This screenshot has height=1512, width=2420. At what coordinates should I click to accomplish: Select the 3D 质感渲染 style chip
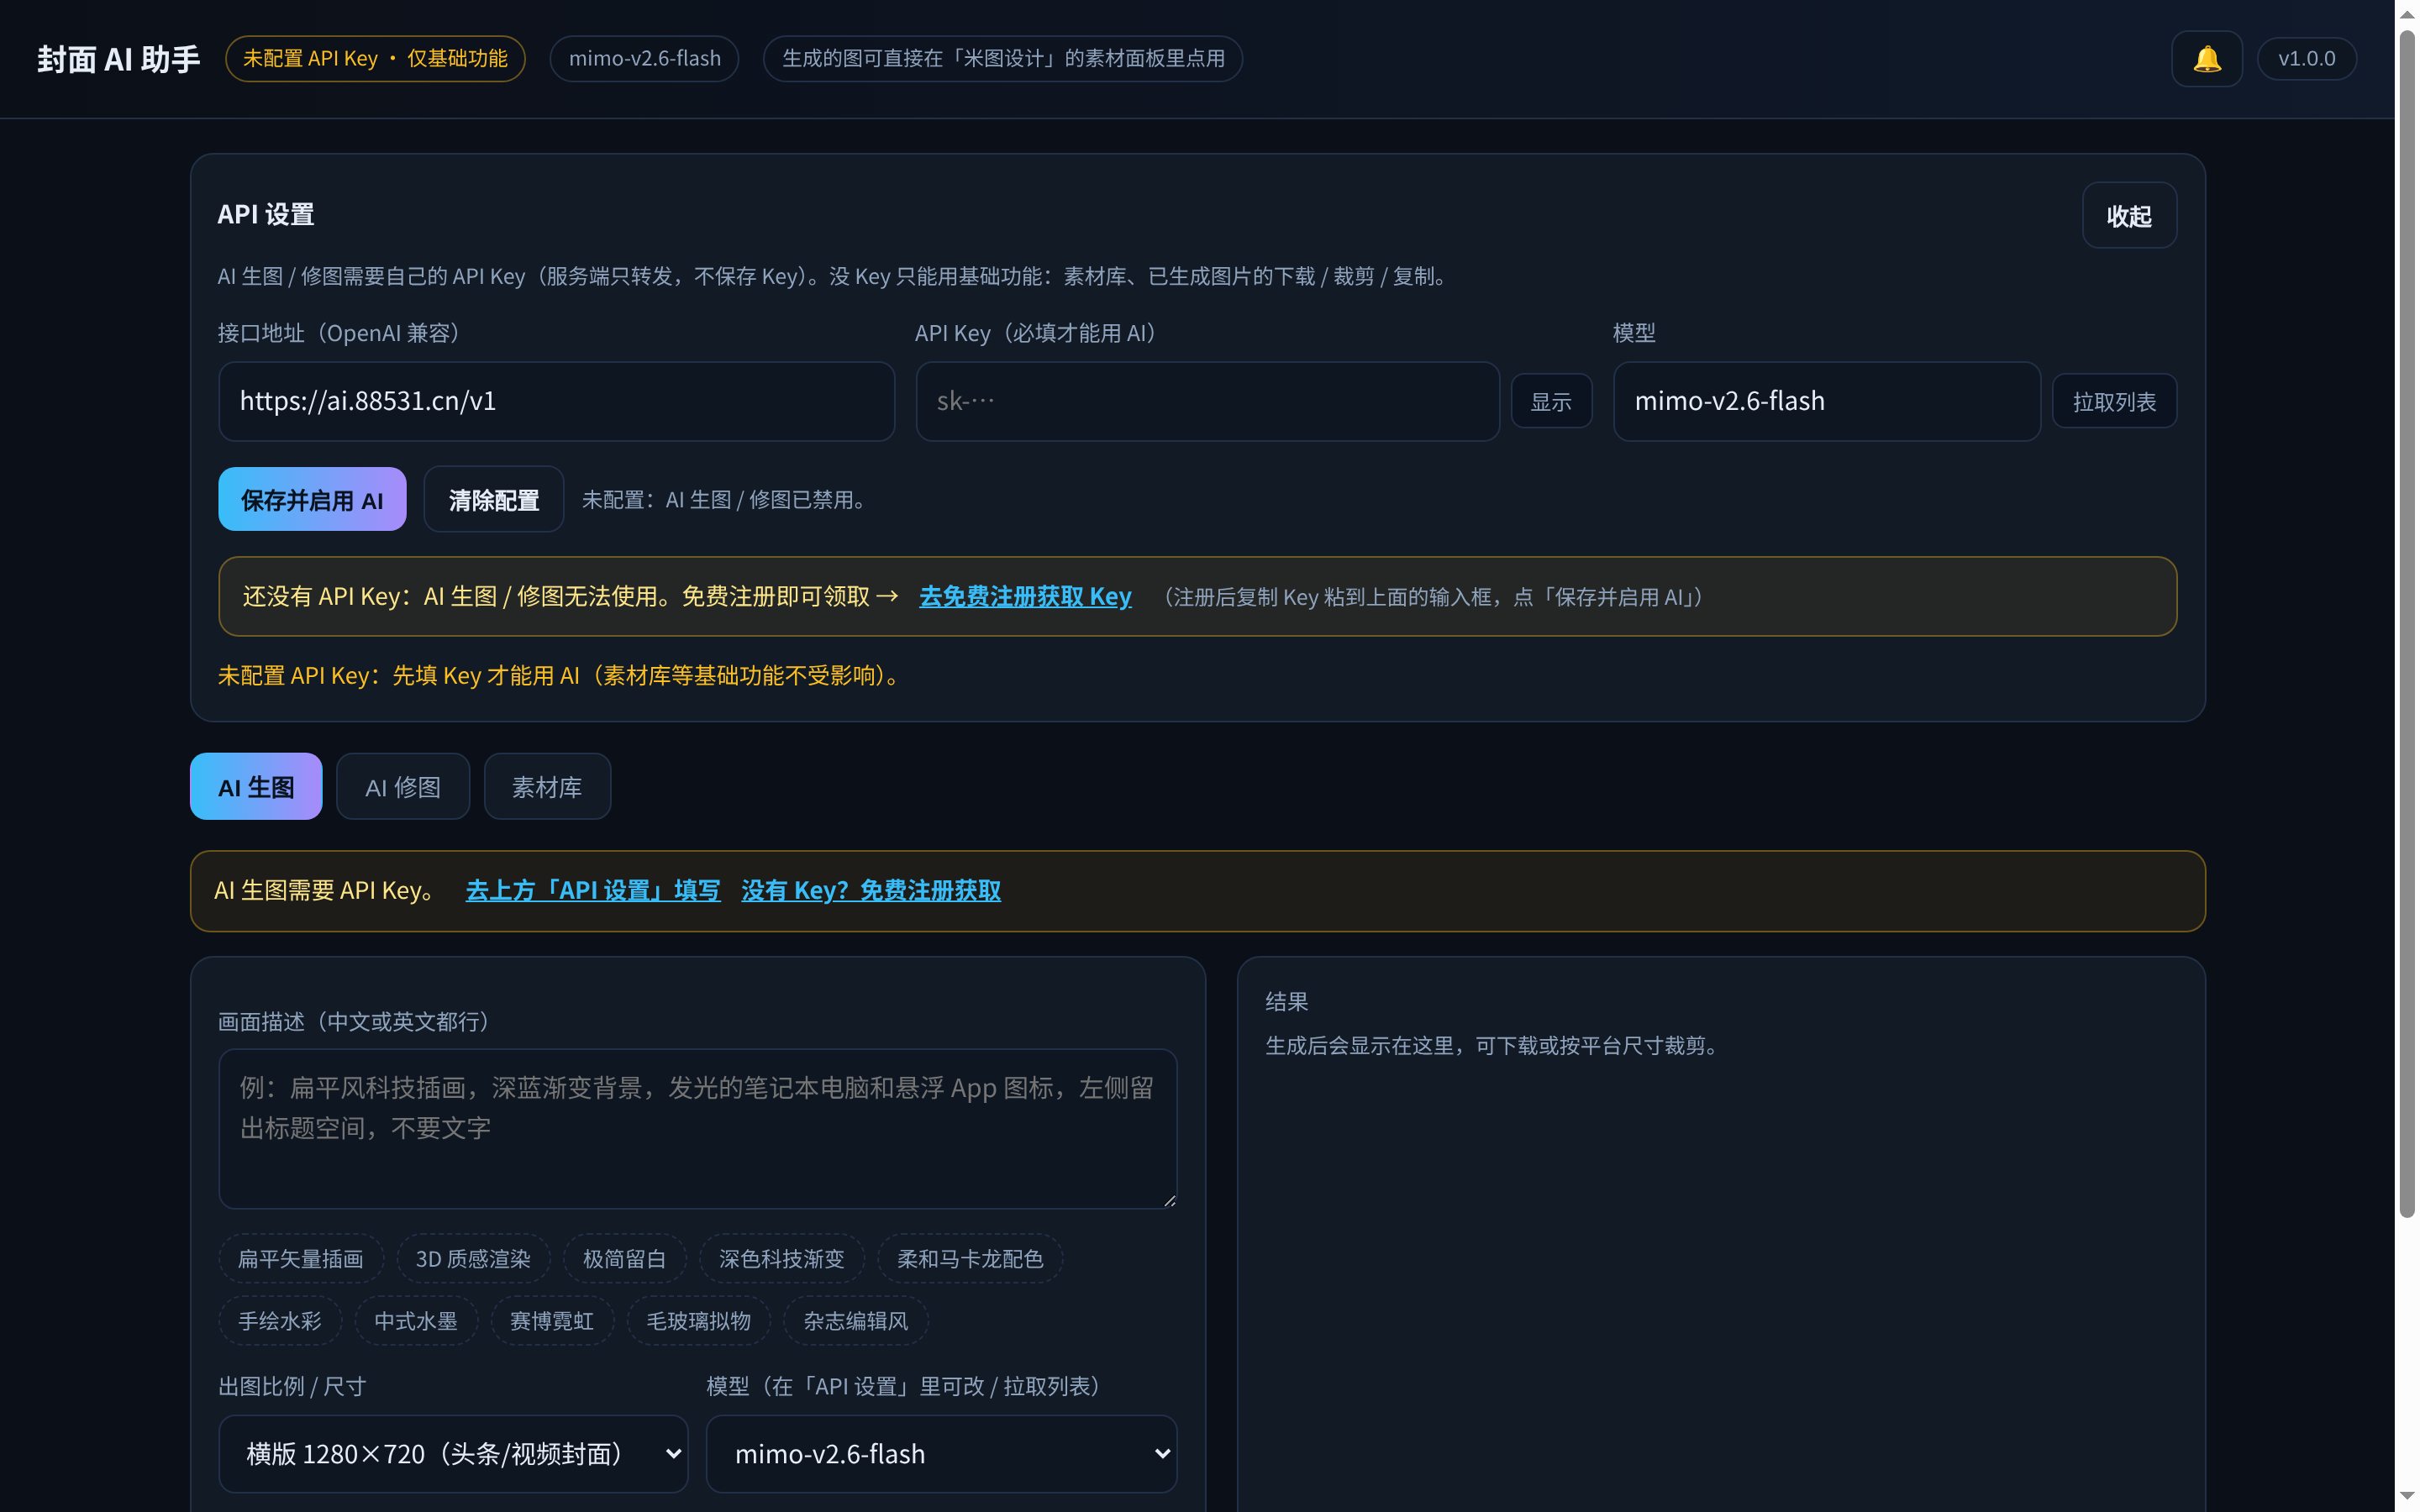click(x=473, y=1259)
